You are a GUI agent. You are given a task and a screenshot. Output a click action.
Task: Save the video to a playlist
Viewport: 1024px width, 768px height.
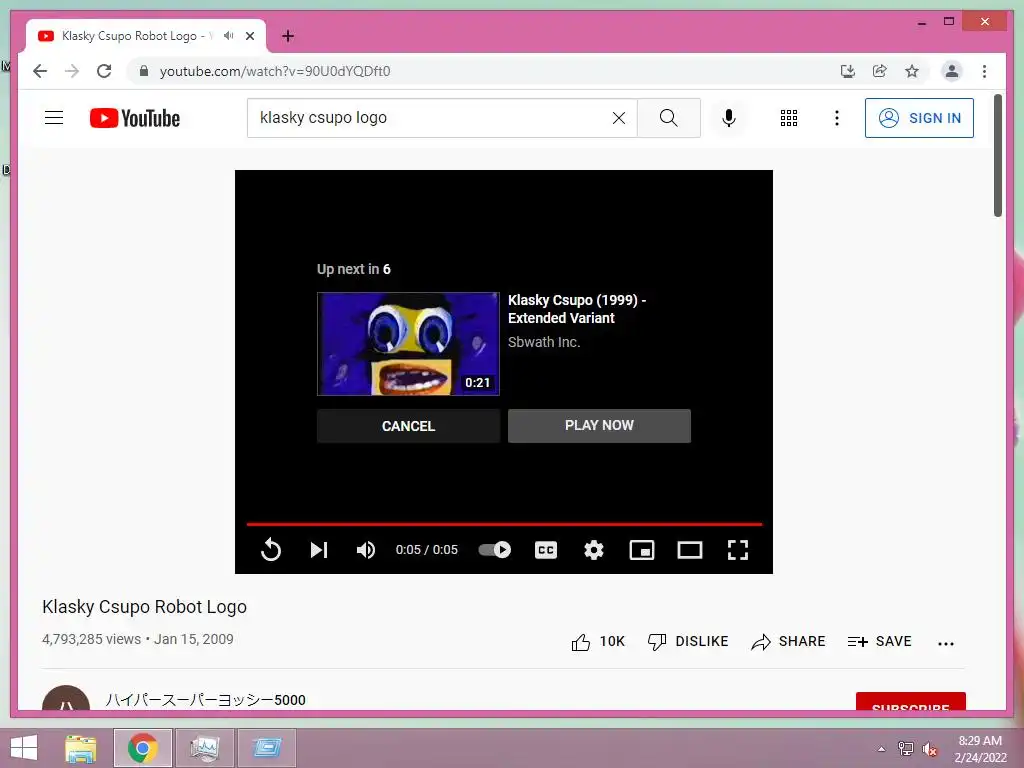(879, 642)
